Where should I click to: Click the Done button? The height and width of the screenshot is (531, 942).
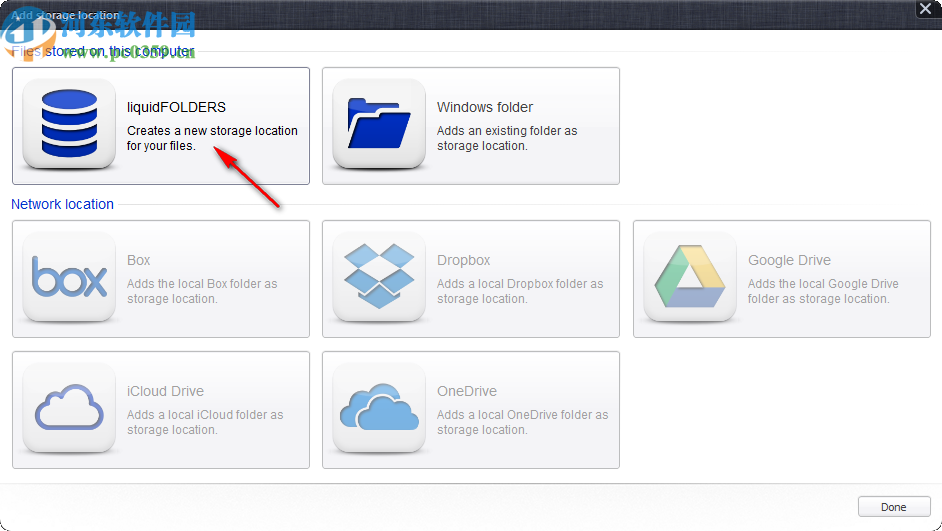pos(893,507)
